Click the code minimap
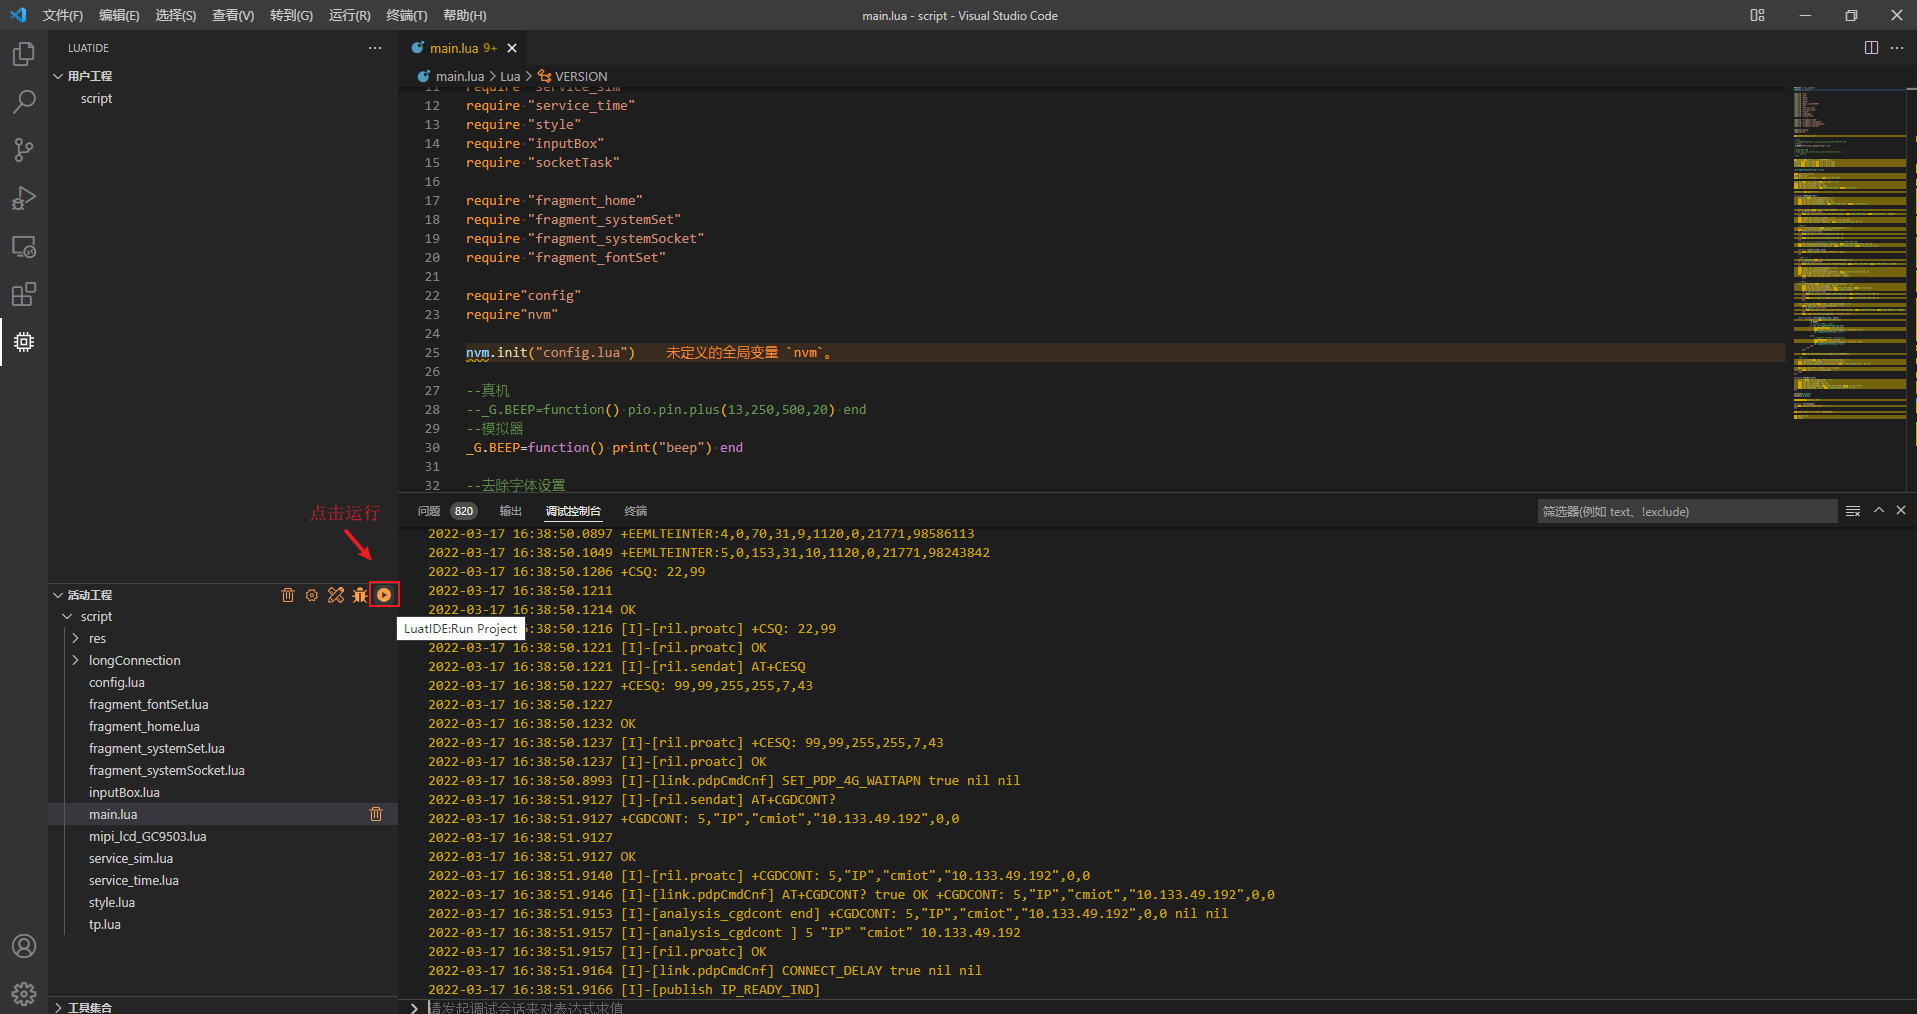This screenshot has width=1917, height=1014. (x=1849, y=254)
